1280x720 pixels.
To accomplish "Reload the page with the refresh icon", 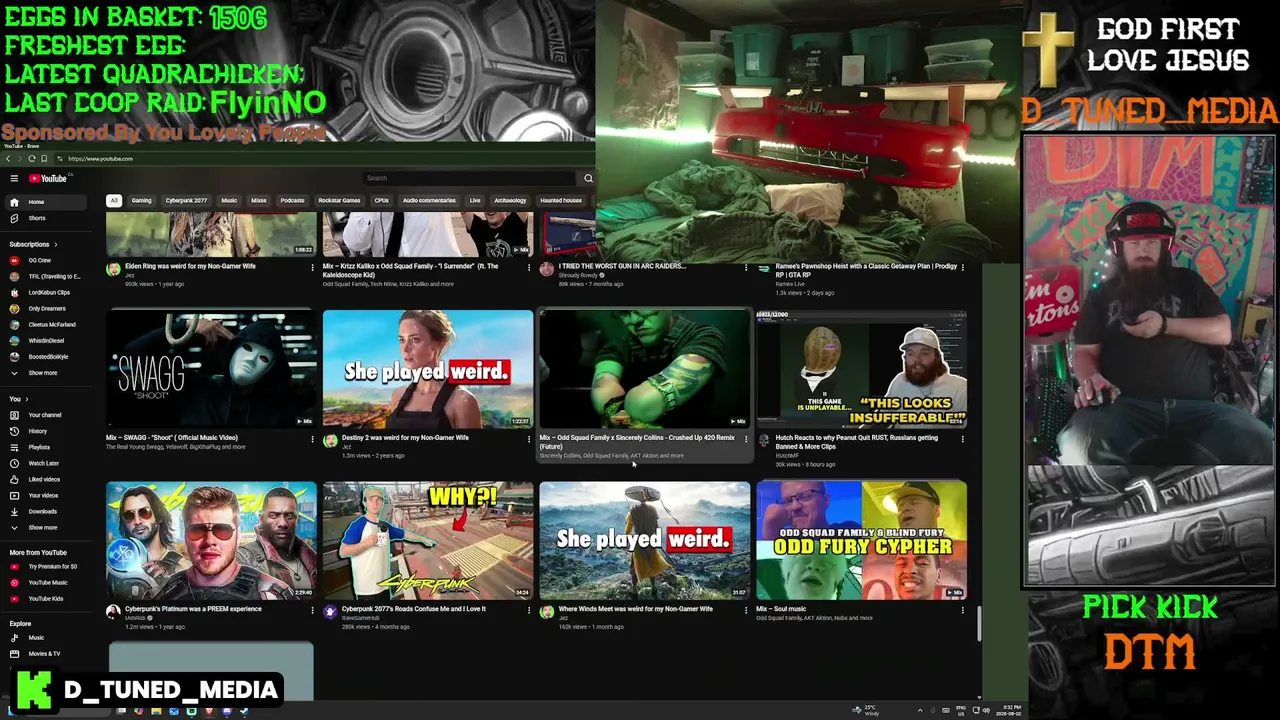I will tap(32, 159).
